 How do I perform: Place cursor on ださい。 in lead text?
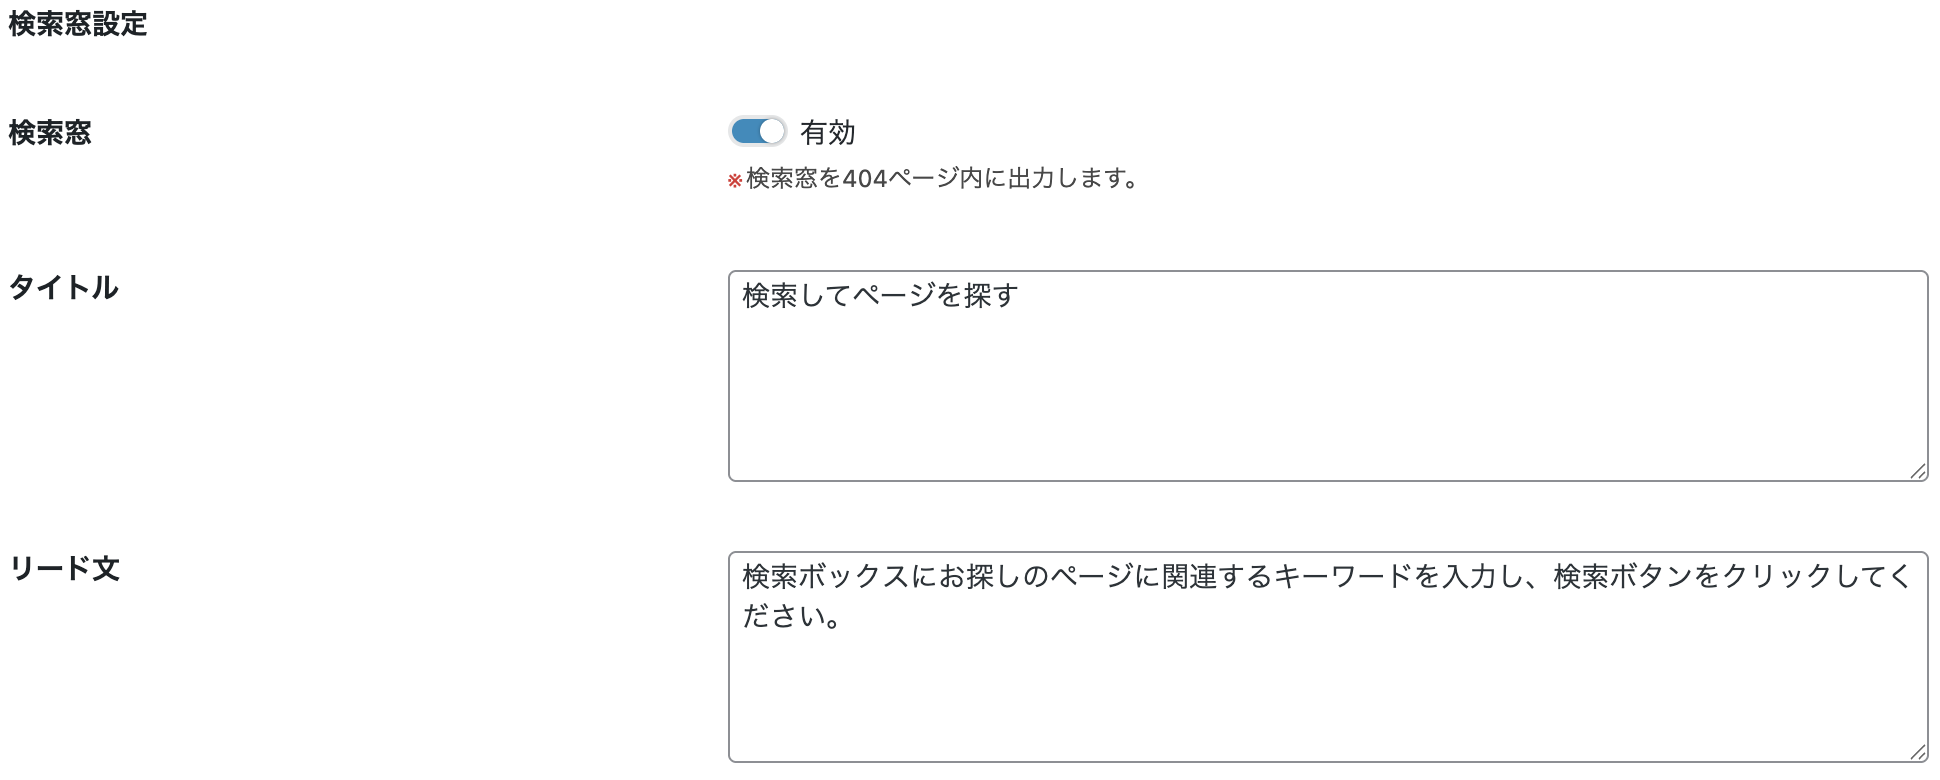[790, 617]
